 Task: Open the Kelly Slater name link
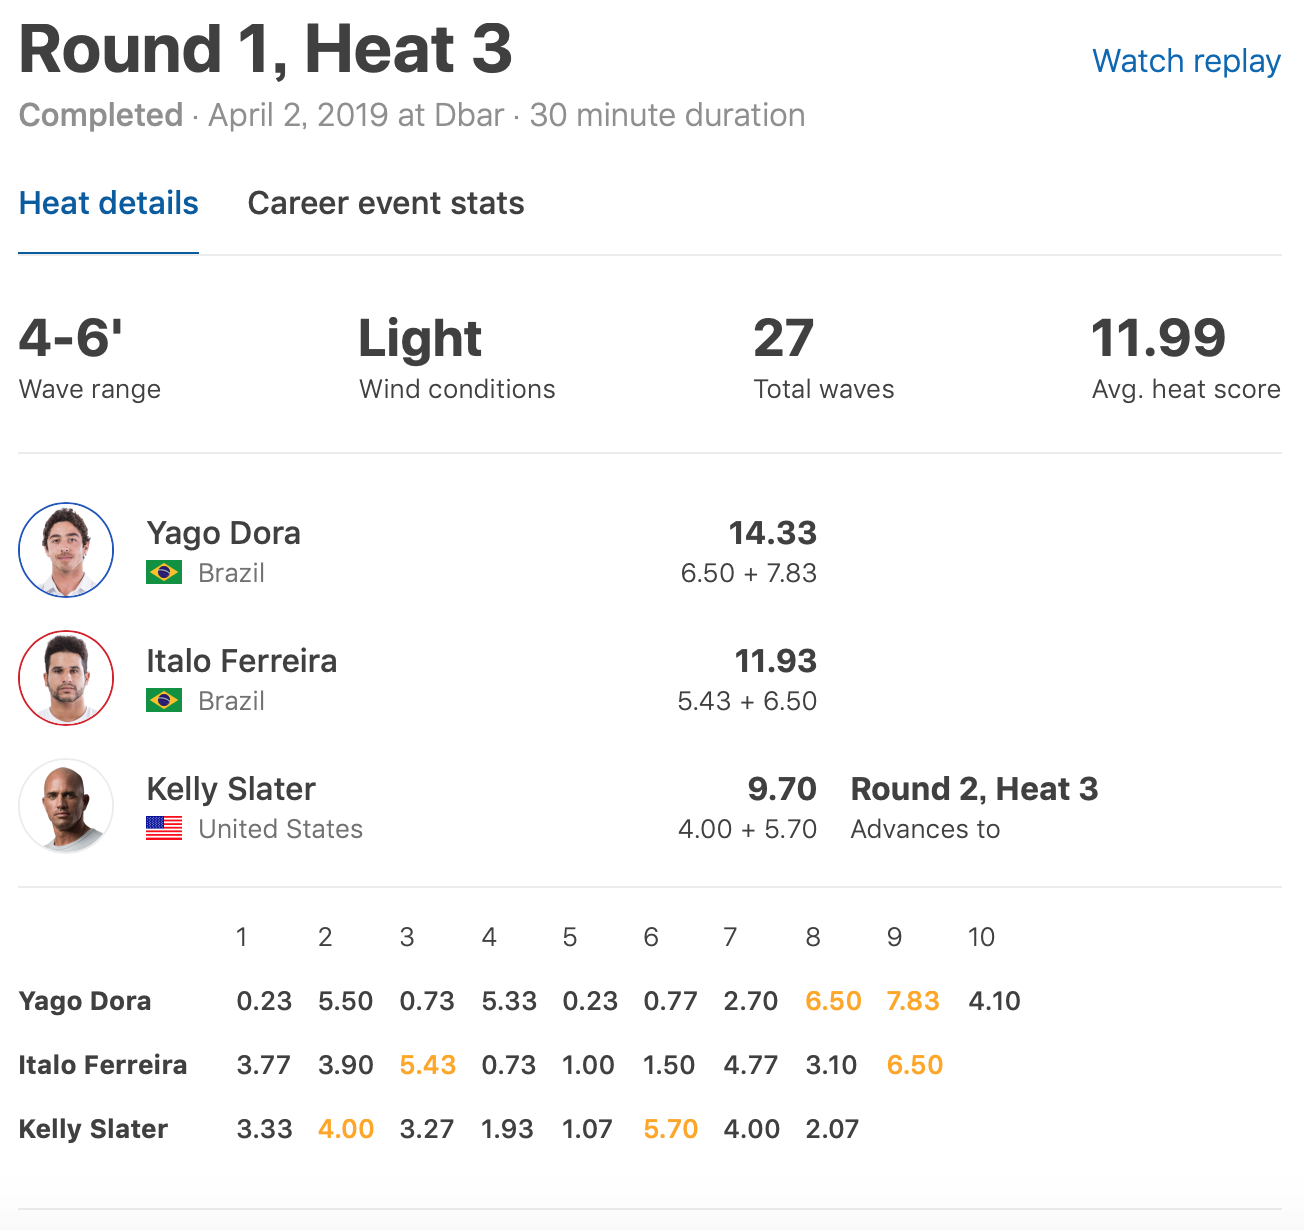[x=231, y=789]
